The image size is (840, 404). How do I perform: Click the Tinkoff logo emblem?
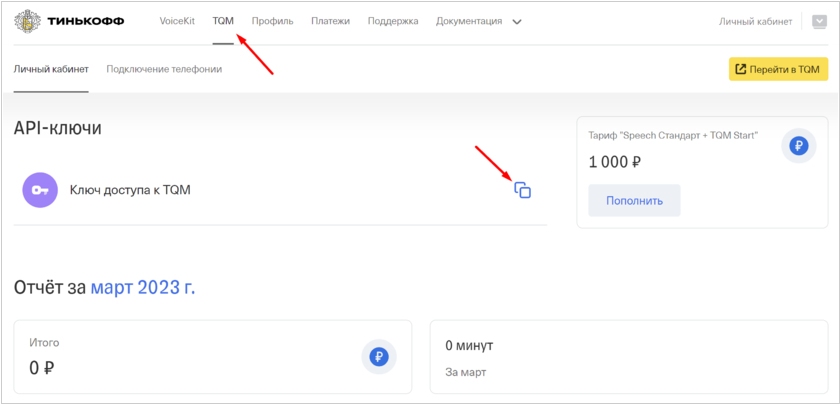[27, 21]
